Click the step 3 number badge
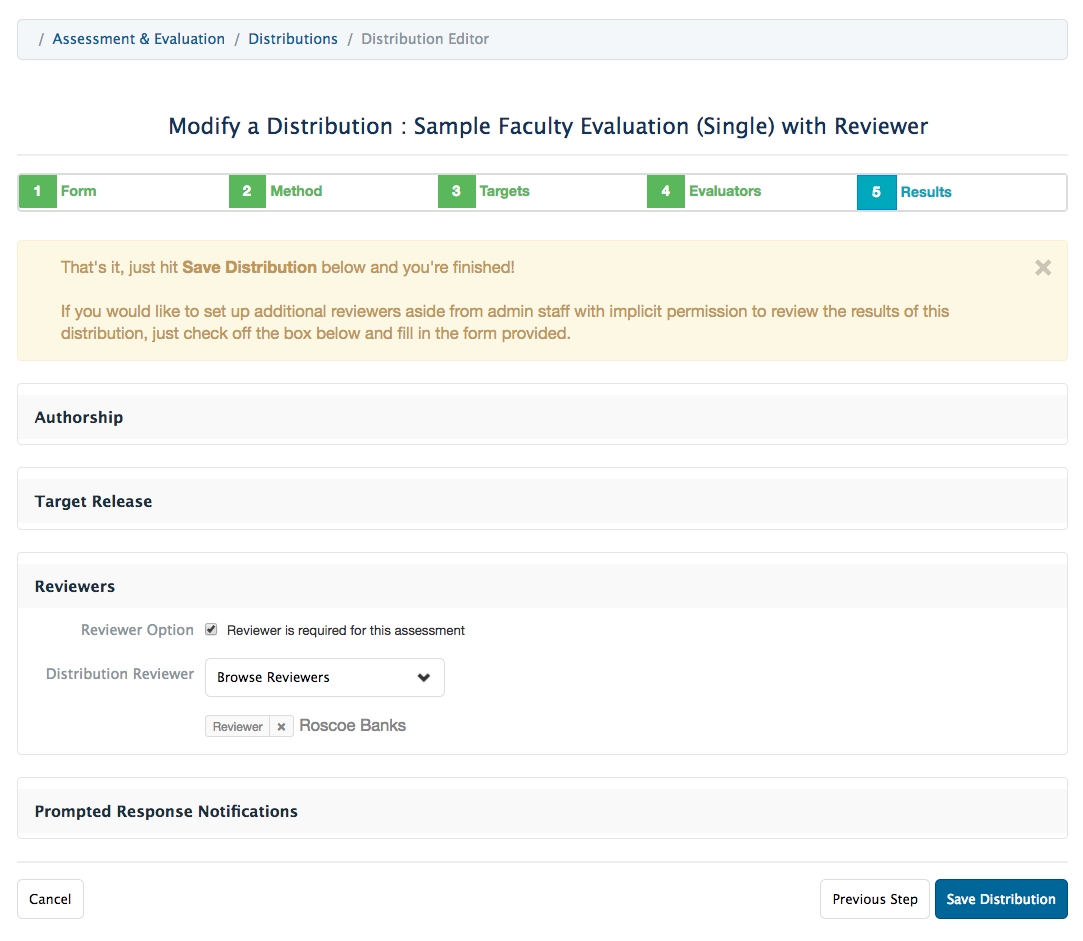The height and width of the screenshot is (941, 1083). [456, 191]
